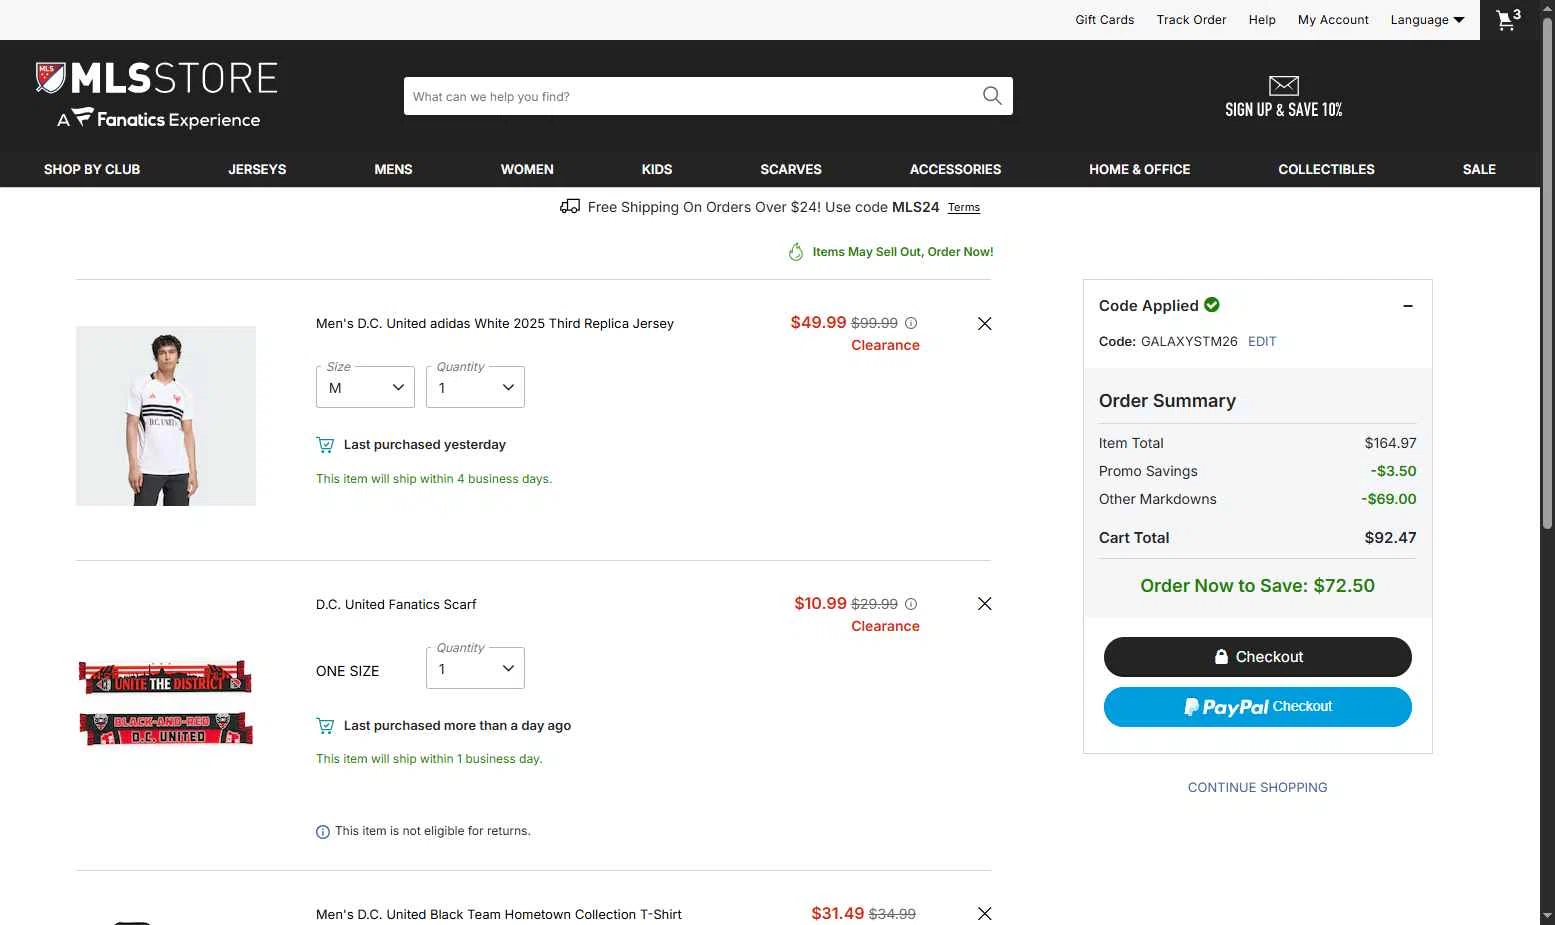Click the white jersey product thumbnail
The height and width of the screenshot is (925, 1555).
point(166,416)
